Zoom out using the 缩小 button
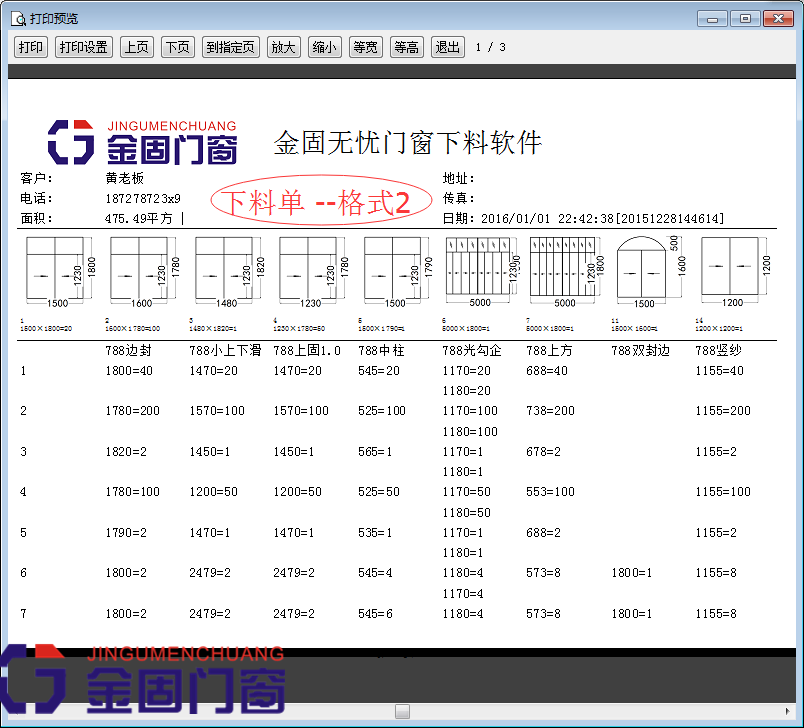This screenshot has height=728, width=804. (324, 46)
